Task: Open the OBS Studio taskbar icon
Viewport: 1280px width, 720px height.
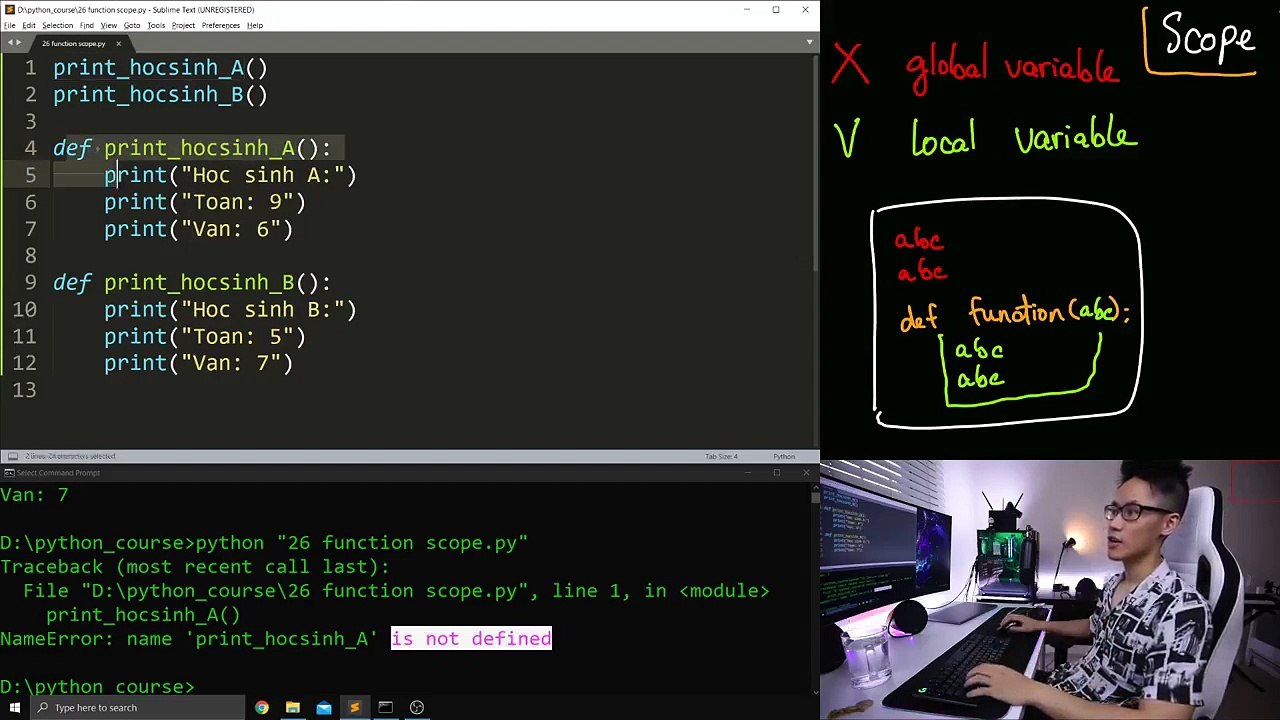Action: point(417,707)
